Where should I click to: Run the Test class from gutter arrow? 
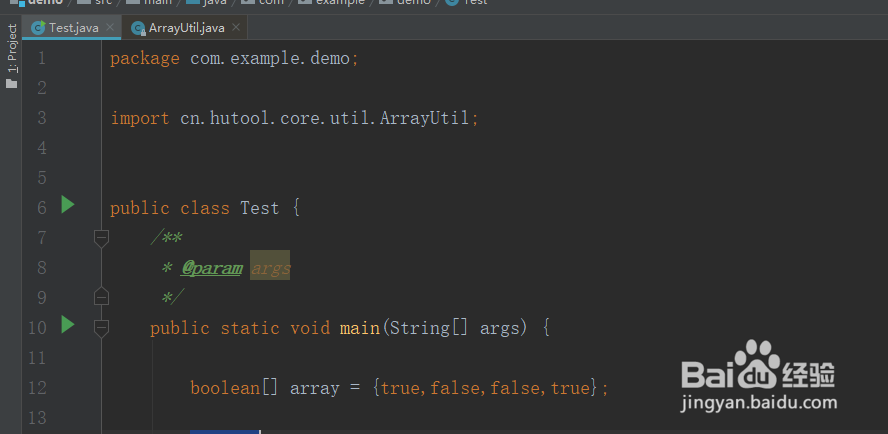tap(67, 206)
